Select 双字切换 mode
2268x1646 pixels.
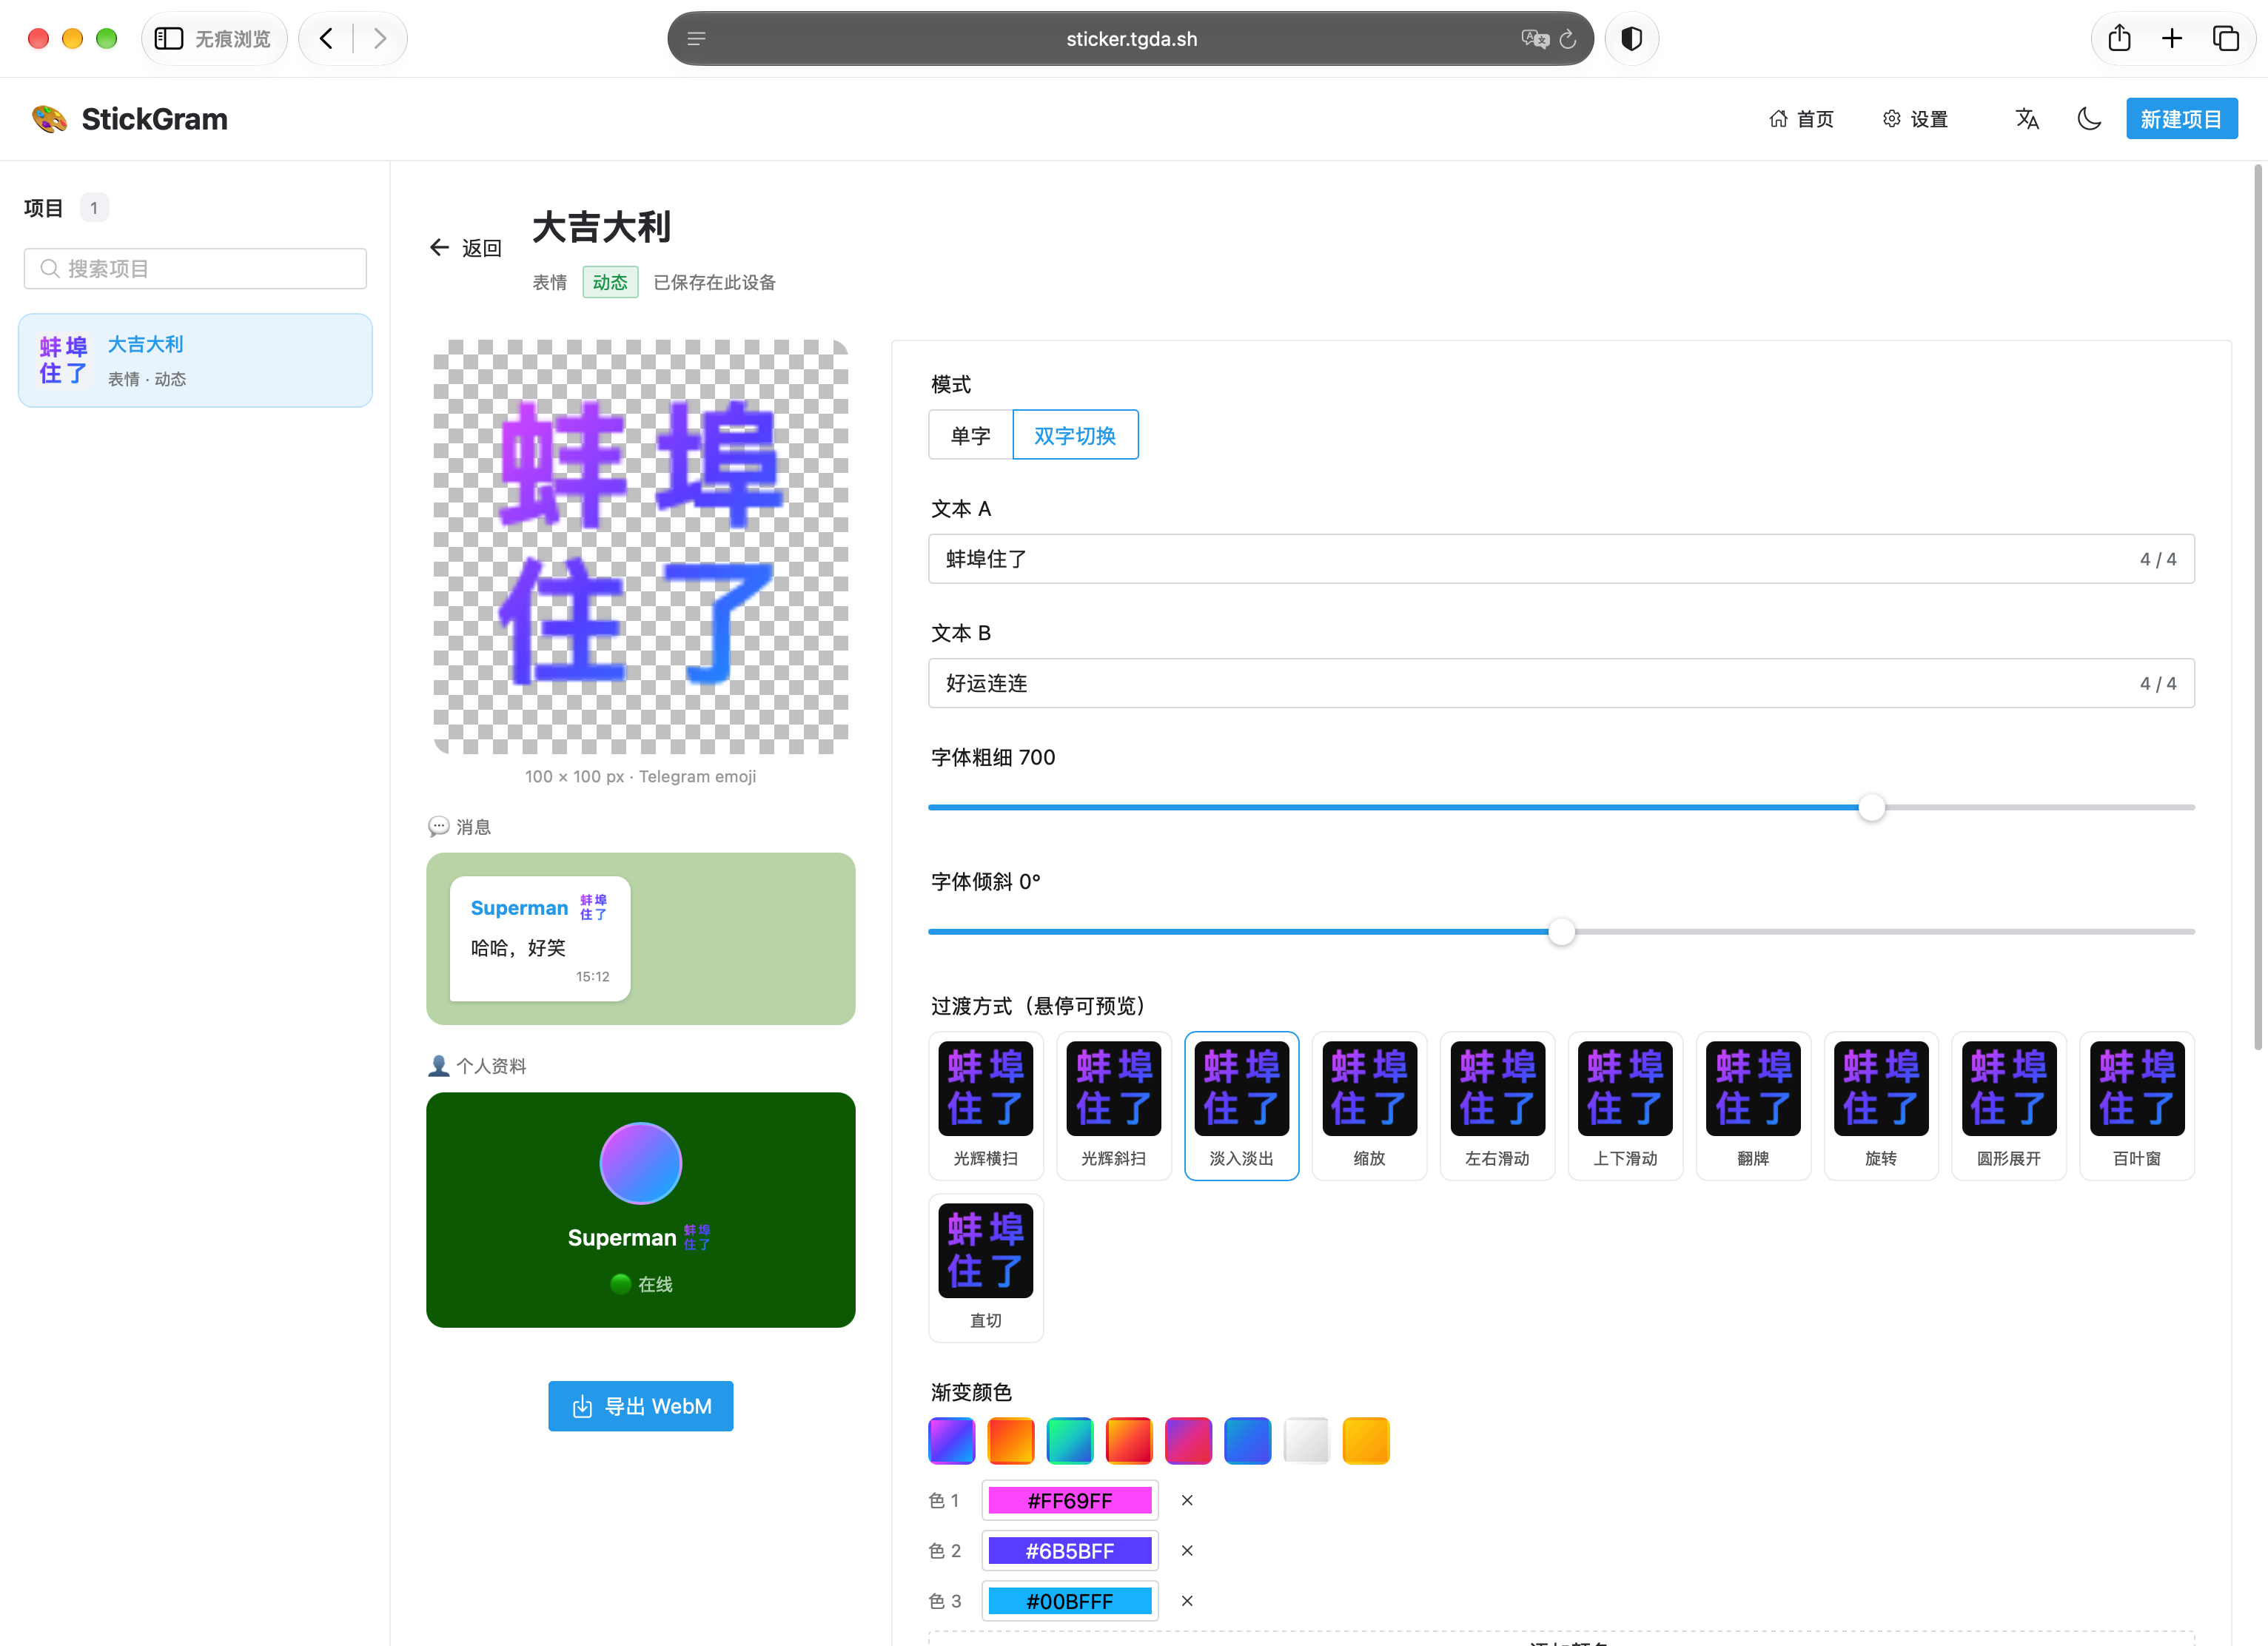(x=1075, y=435)
